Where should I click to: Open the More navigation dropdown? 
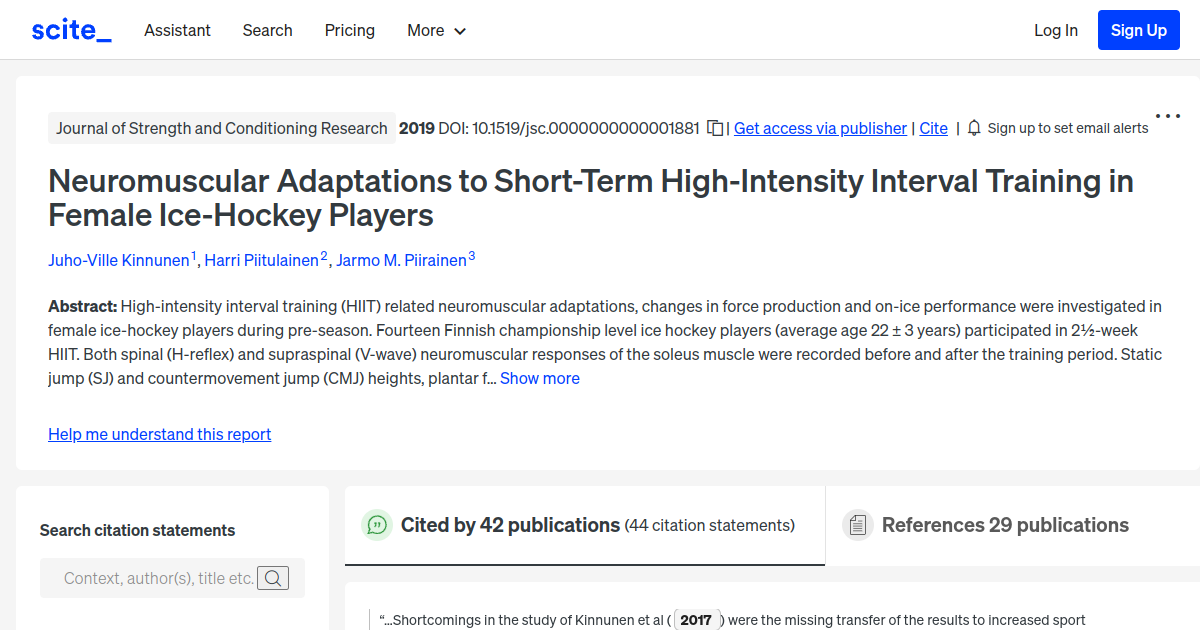click(436, 30)
